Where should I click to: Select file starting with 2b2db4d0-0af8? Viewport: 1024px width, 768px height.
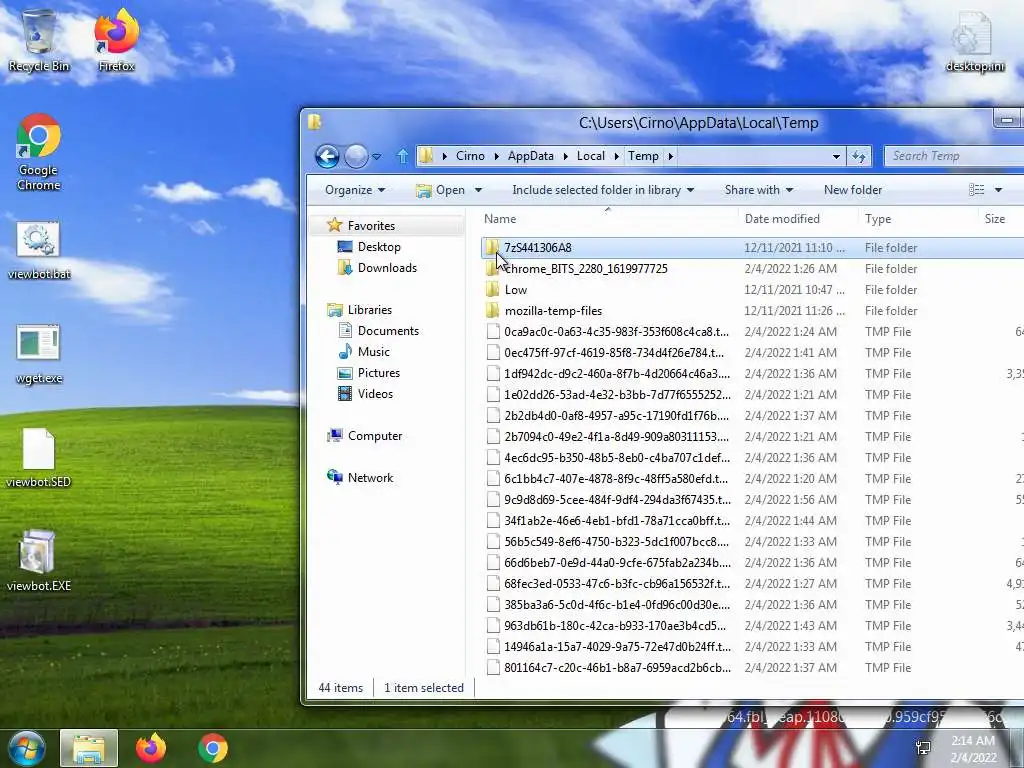[616, 415]
